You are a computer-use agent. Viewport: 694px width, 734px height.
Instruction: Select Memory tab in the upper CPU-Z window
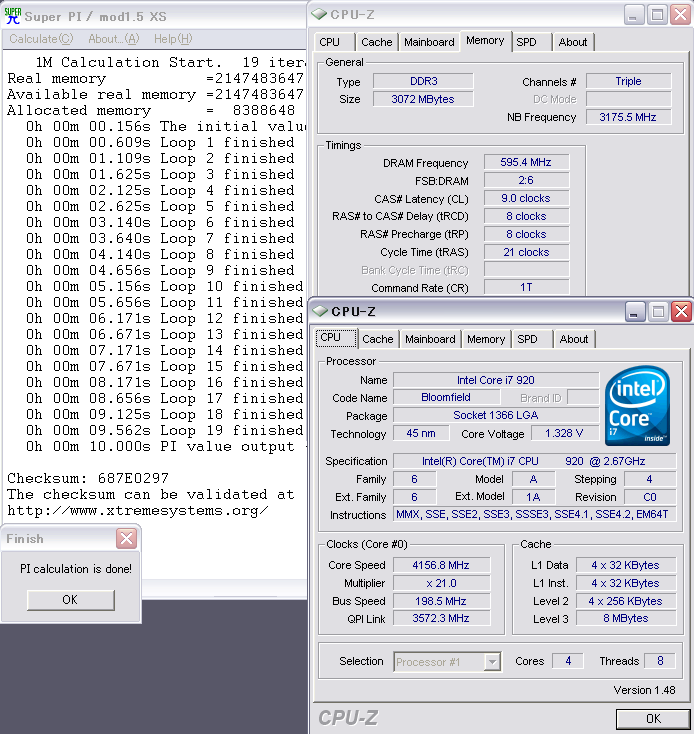485,41
